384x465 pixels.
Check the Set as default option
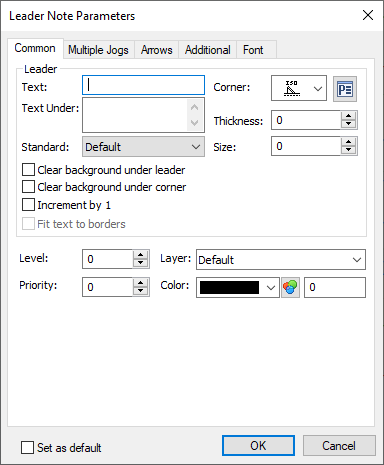pos(27,447)
